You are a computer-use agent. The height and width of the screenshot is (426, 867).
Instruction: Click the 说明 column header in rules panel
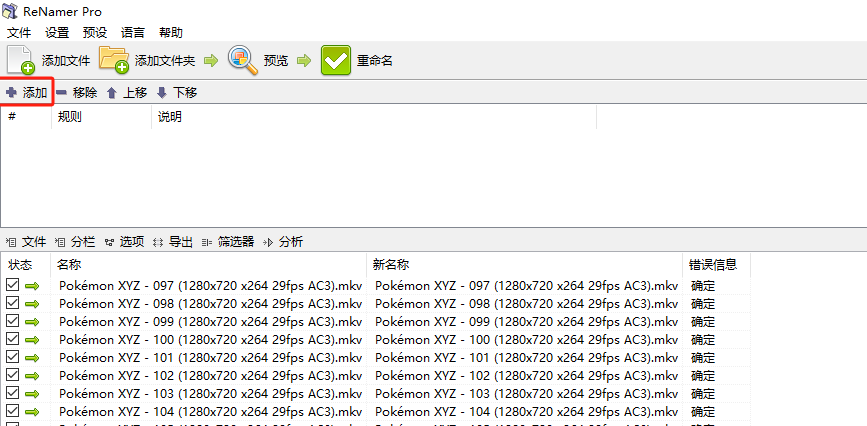click(x=374, y=117)
